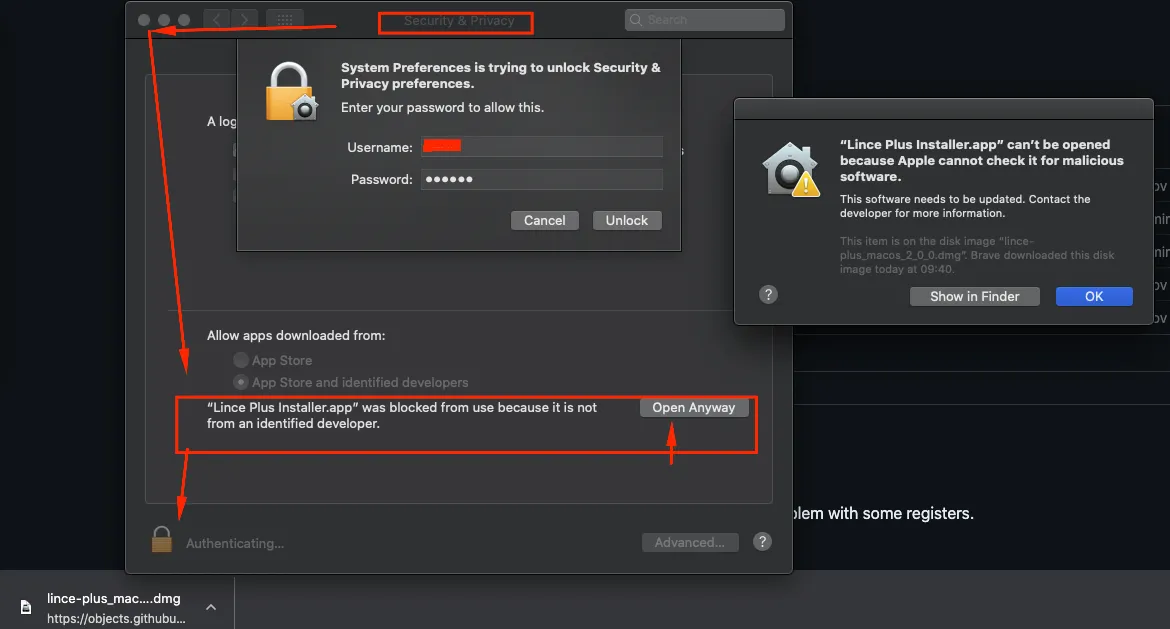
Task: Go back with the toolbar back arrow
Action: [x=216, y=19]
